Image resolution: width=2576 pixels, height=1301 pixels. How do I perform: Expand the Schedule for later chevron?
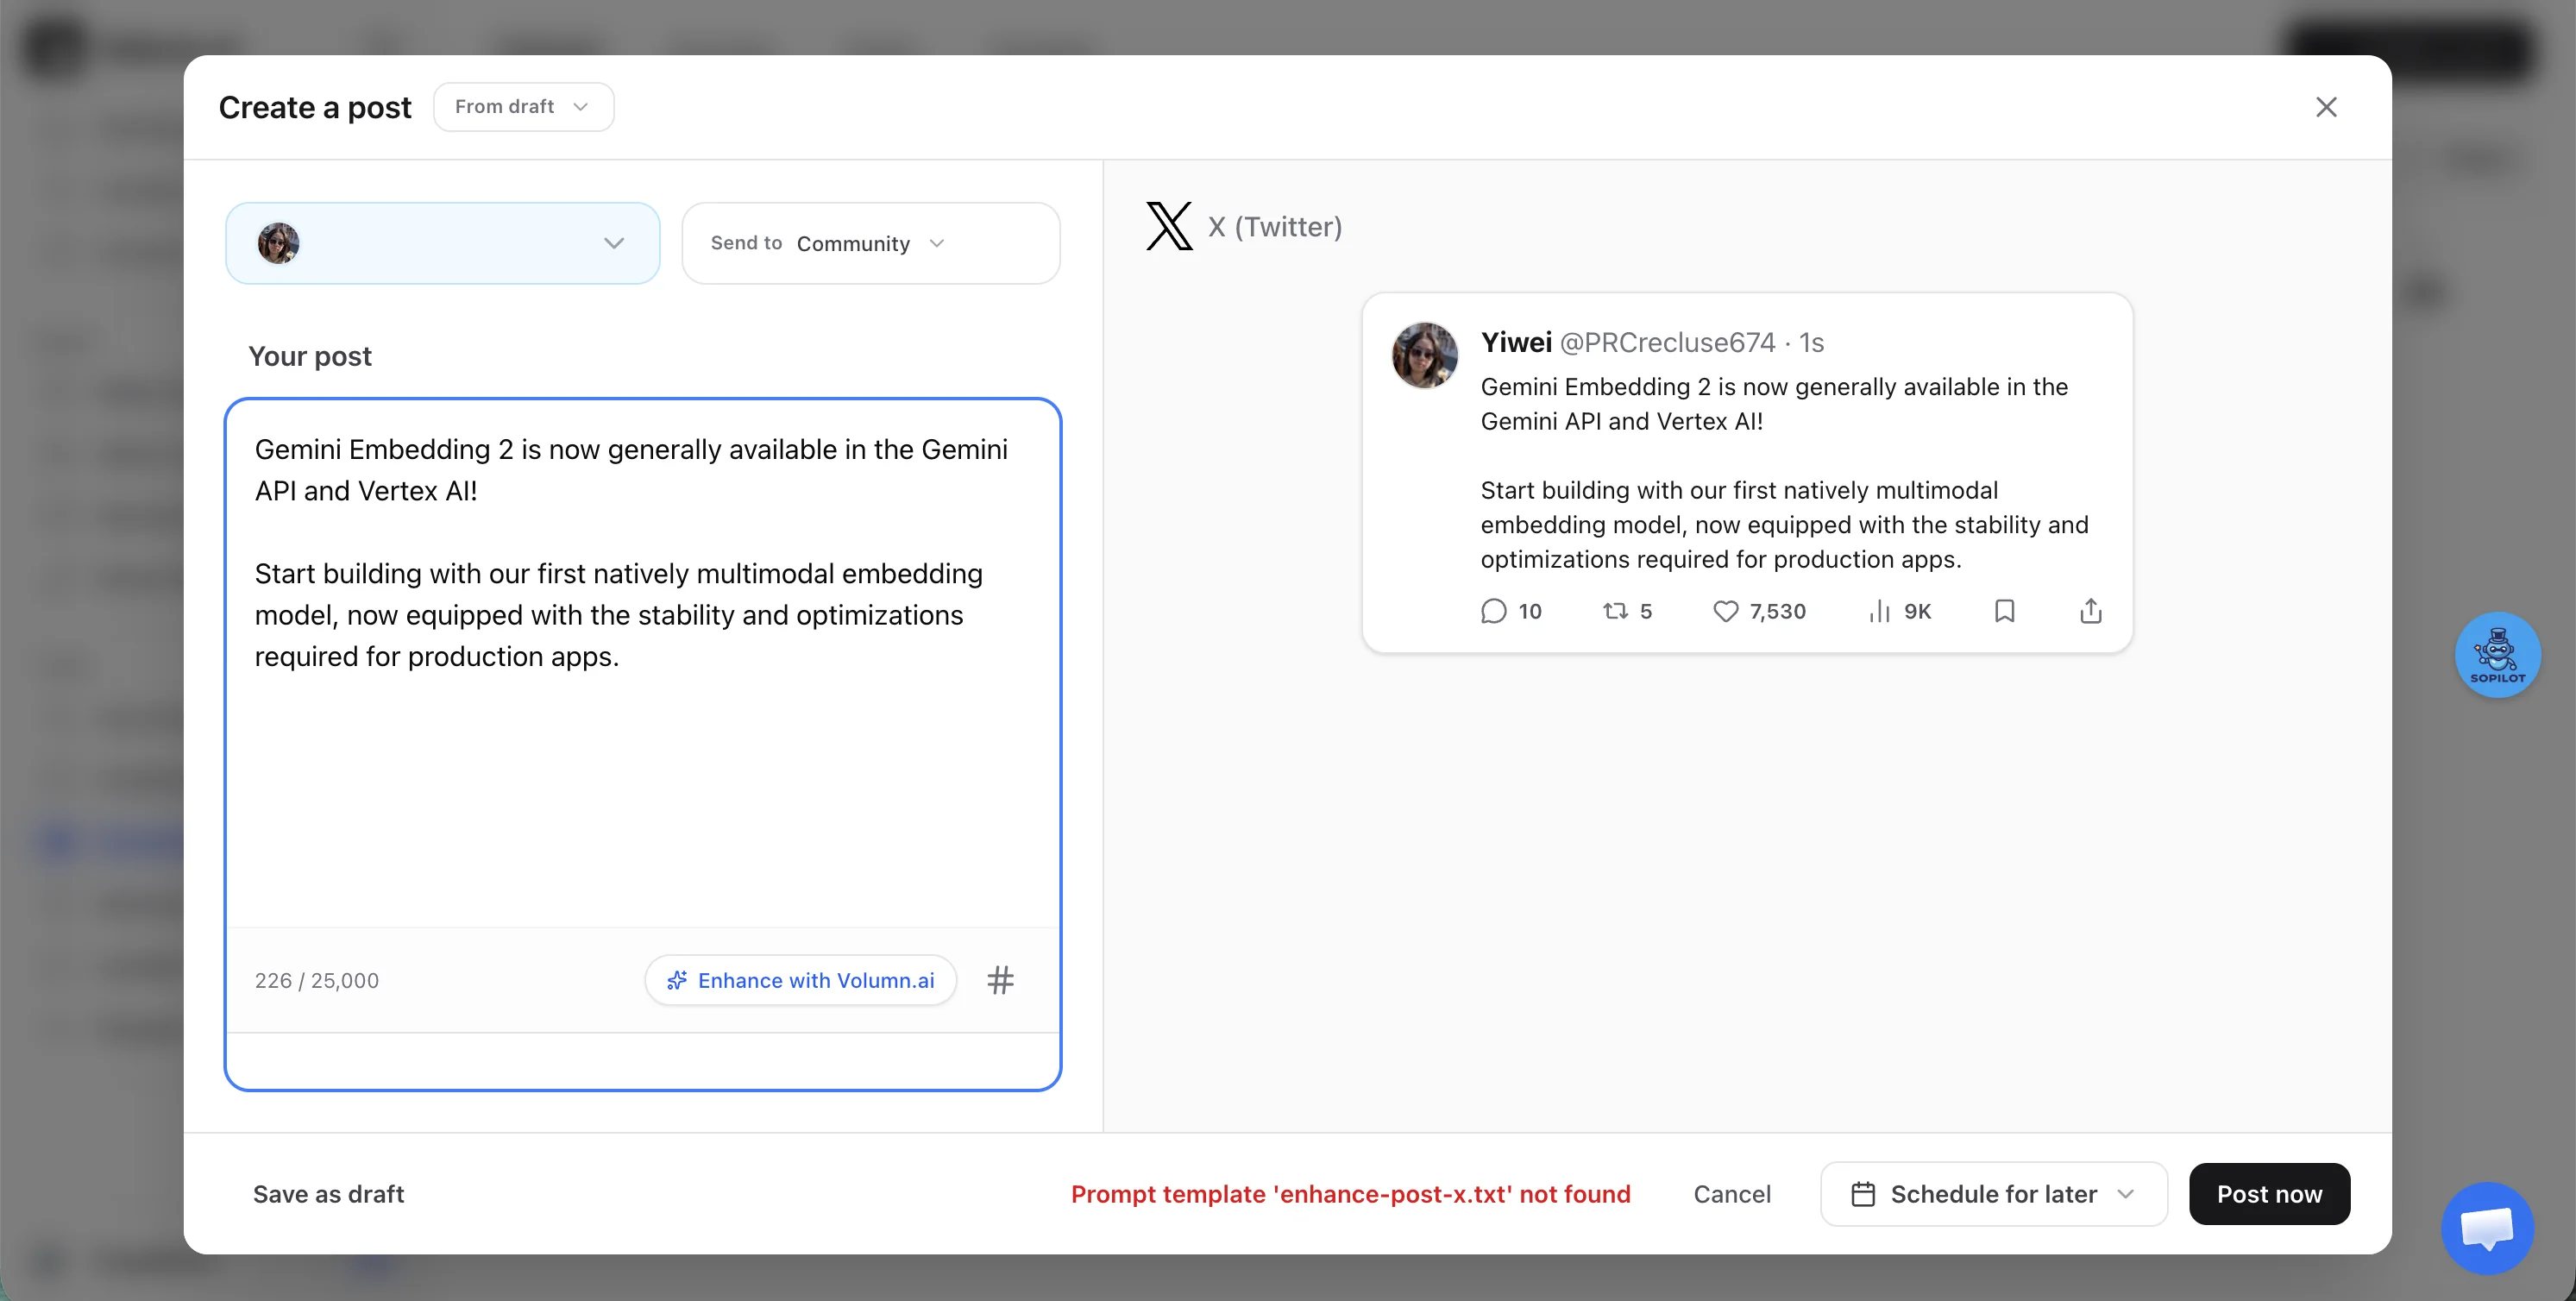click(2126, 1194)
